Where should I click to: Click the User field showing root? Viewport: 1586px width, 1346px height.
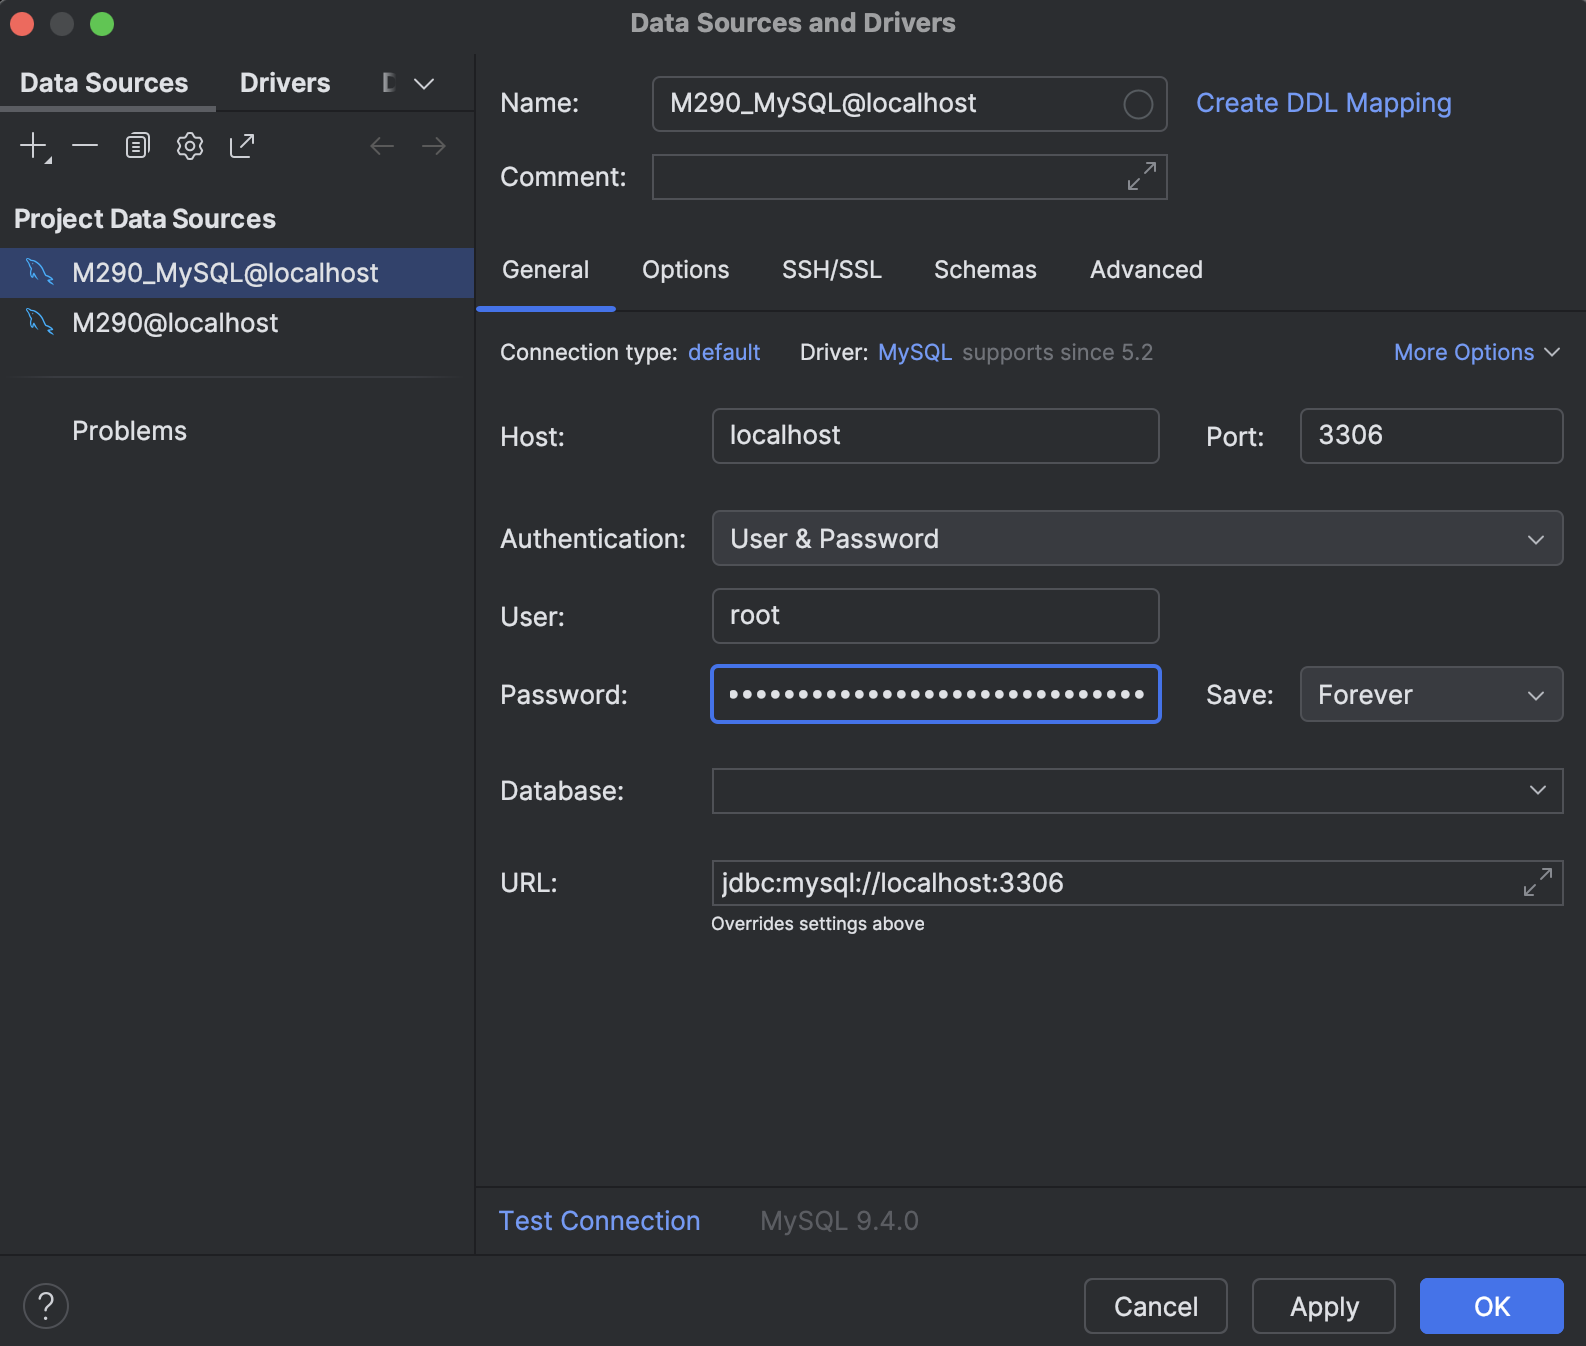pos(935,616)
